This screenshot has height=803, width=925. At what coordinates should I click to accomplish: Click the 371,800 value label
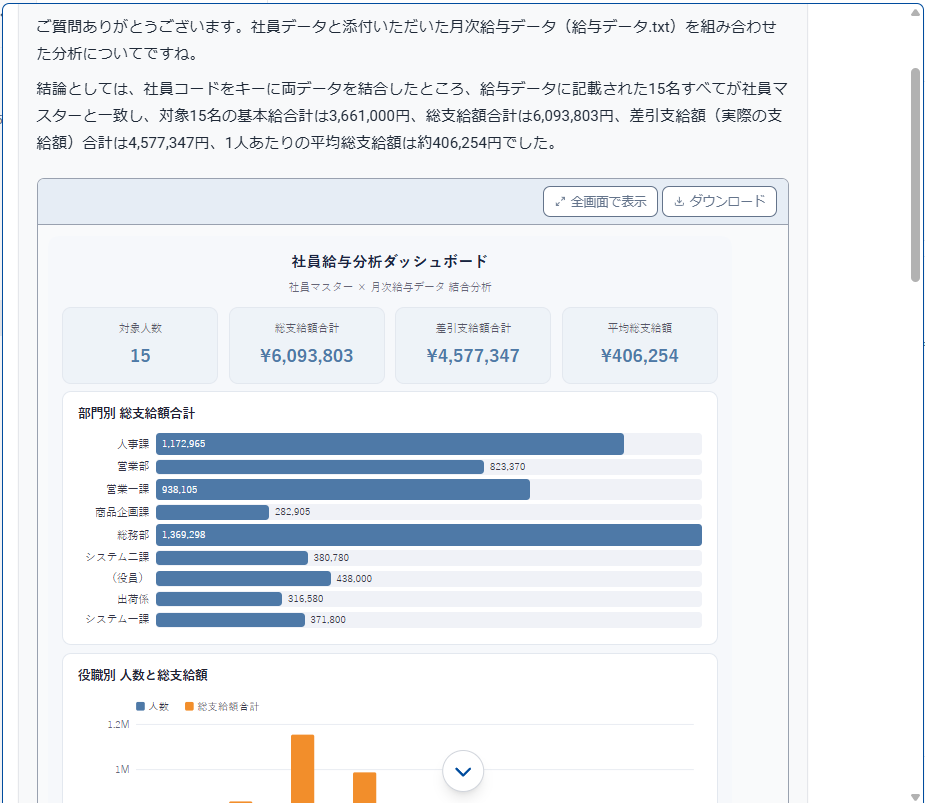[x=328, y=620]
